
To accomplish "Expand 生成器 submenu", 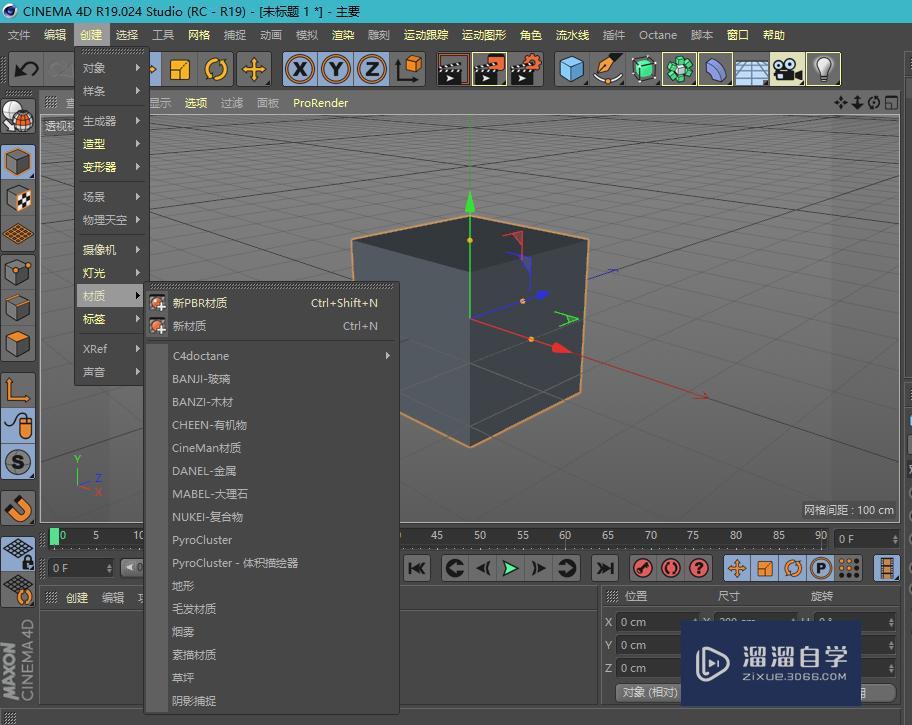I will click(111, 121).
